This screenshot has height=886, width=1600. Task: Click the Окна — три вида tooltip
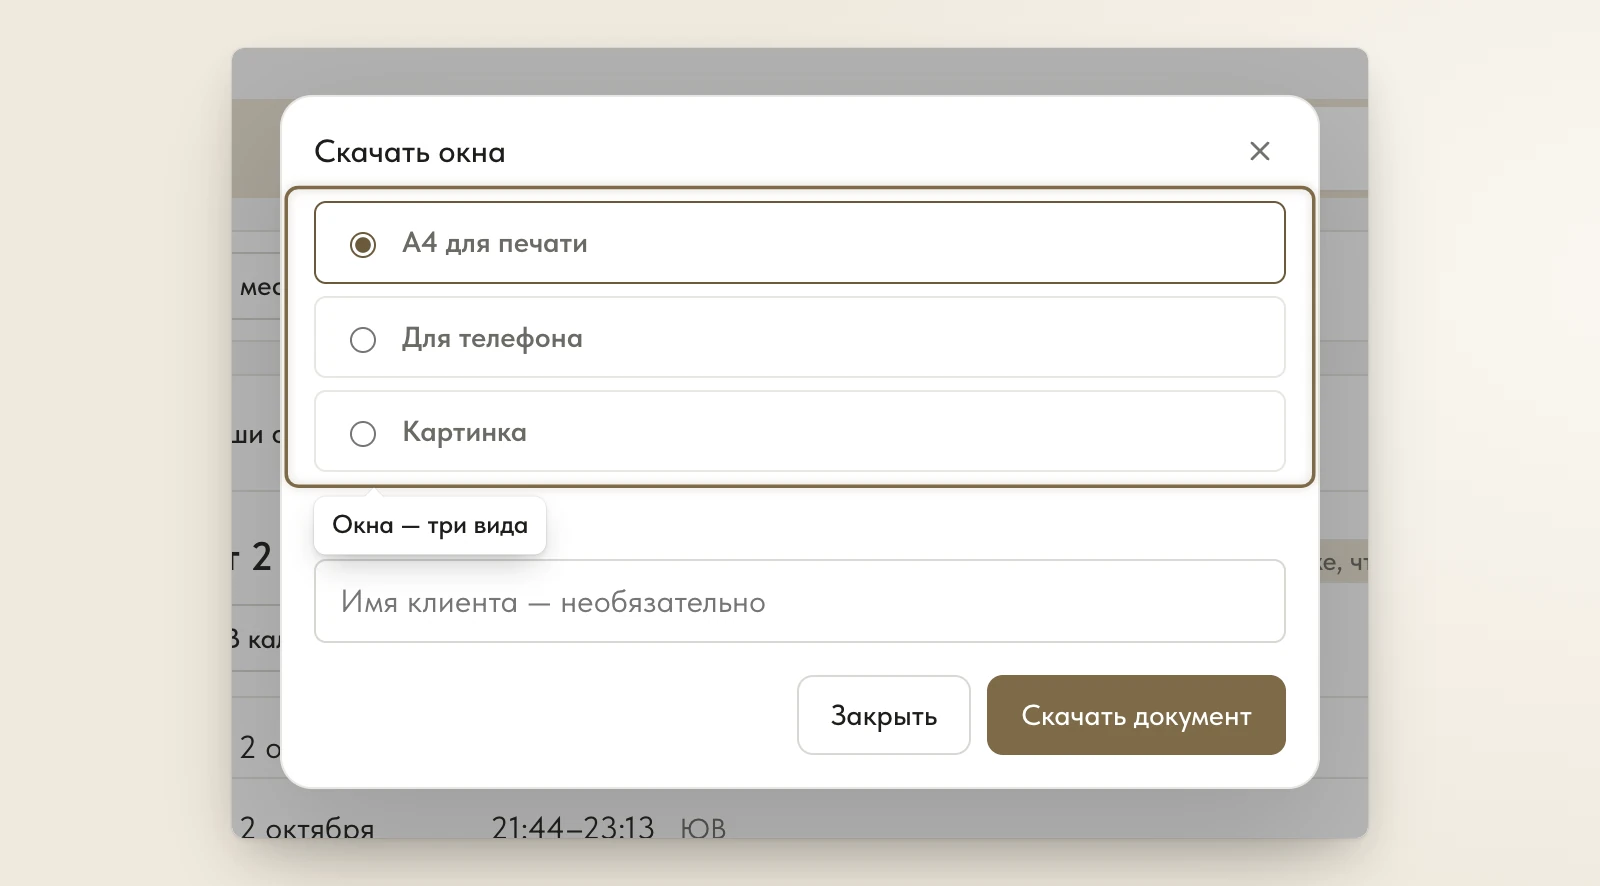point(430,525)
